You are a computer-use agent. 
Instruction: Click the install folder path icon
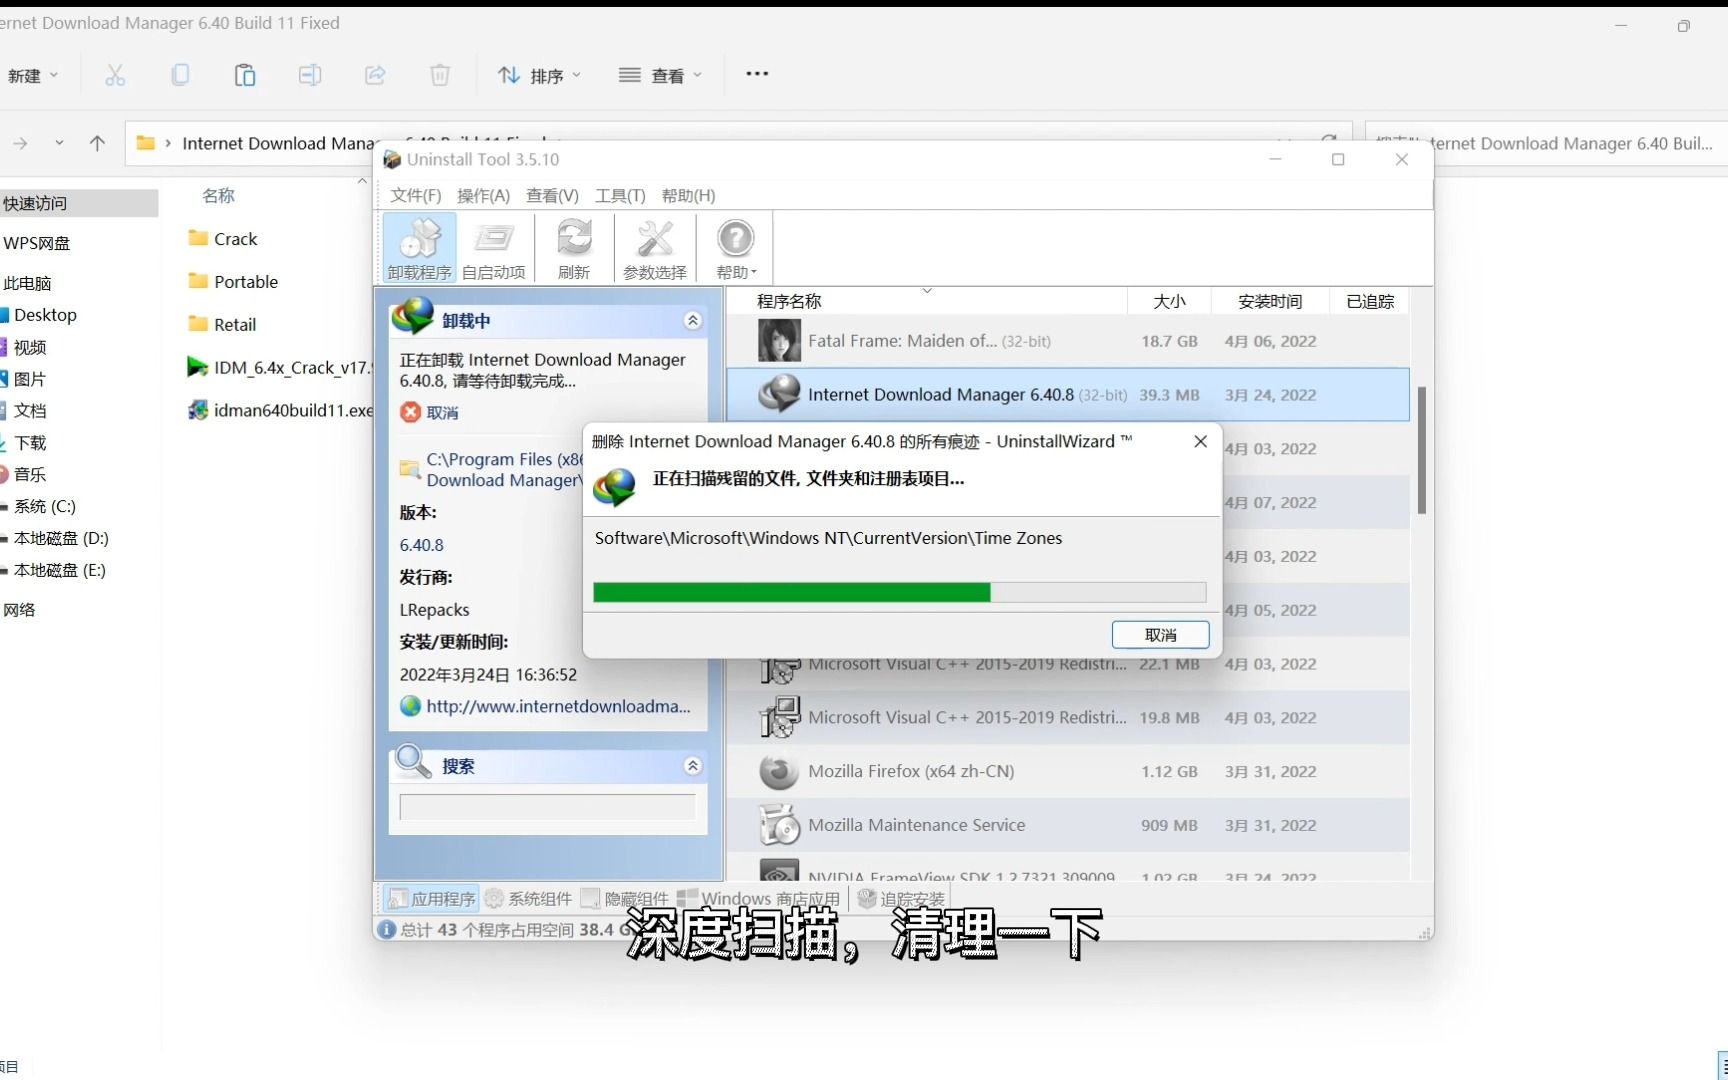[x=410, y=469]
